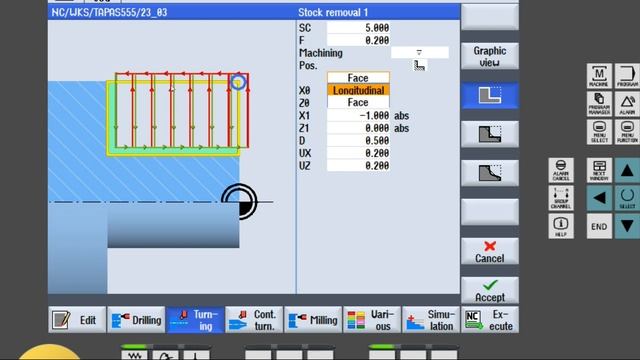Click the cursor down arrow key
Image resolution: width=640 pixels, height=360 pixels.
click(x=627, y=226)
